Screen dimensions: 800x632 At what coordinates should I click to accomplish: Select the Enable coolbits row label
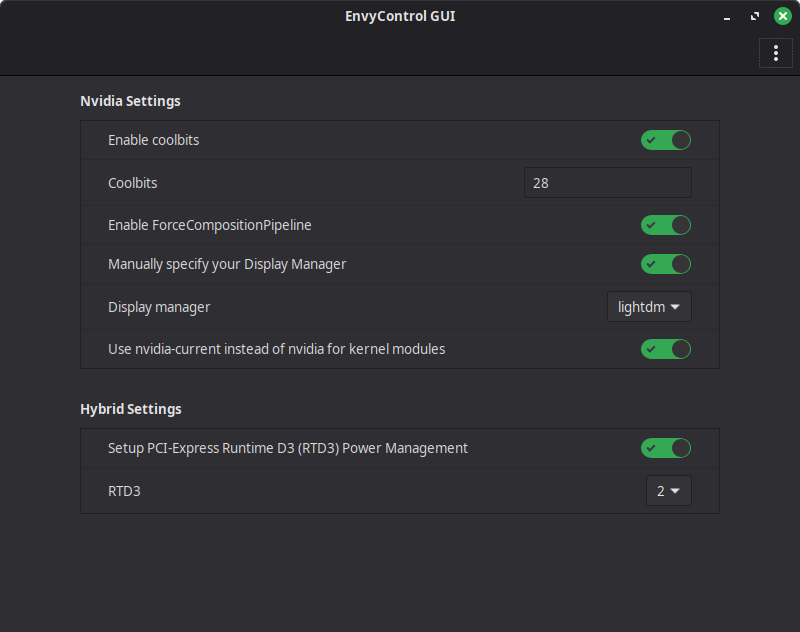[153, 141]
